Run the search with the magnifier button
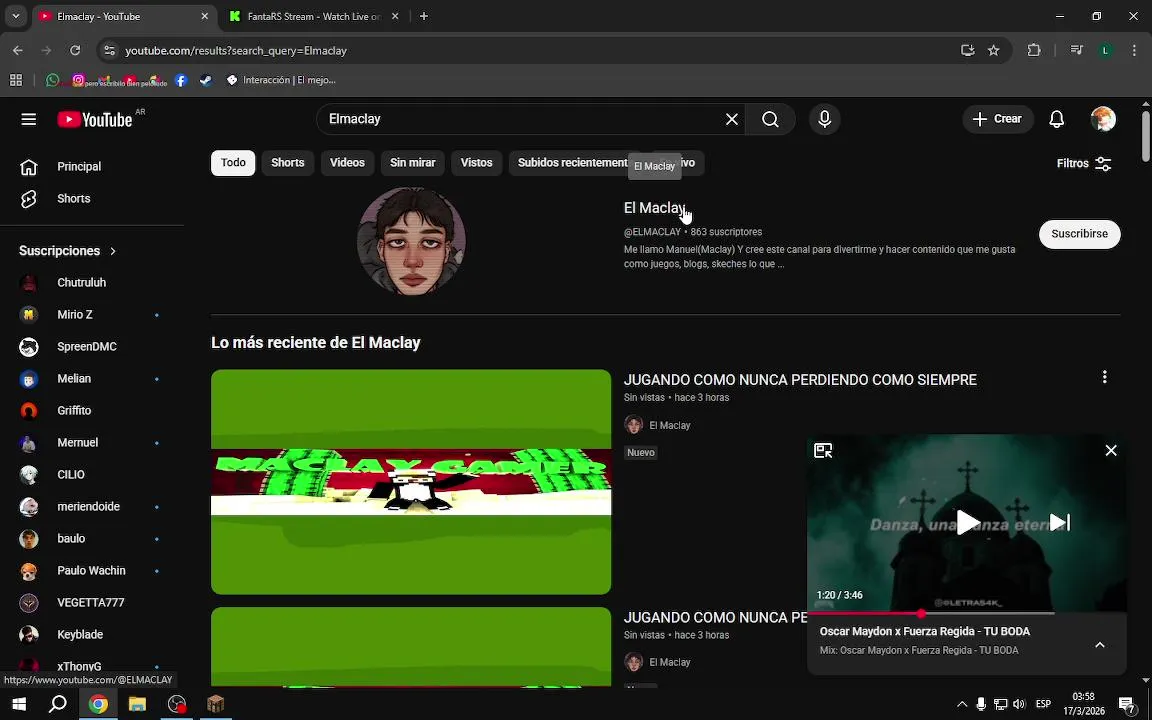 [x=770, y=119]
